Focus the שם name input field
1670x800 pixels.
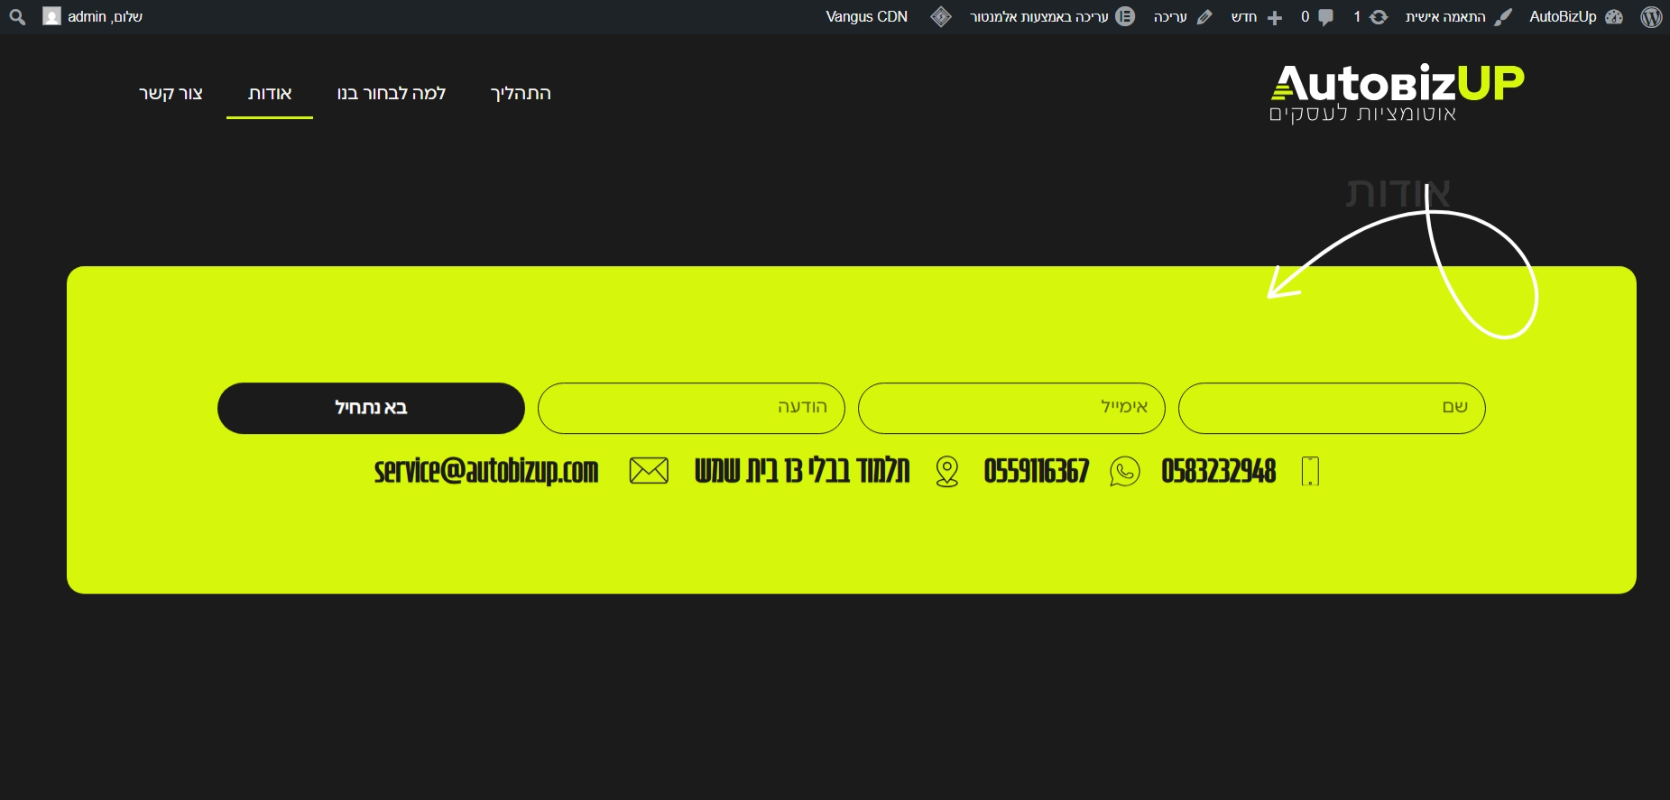coord(1332,408)
